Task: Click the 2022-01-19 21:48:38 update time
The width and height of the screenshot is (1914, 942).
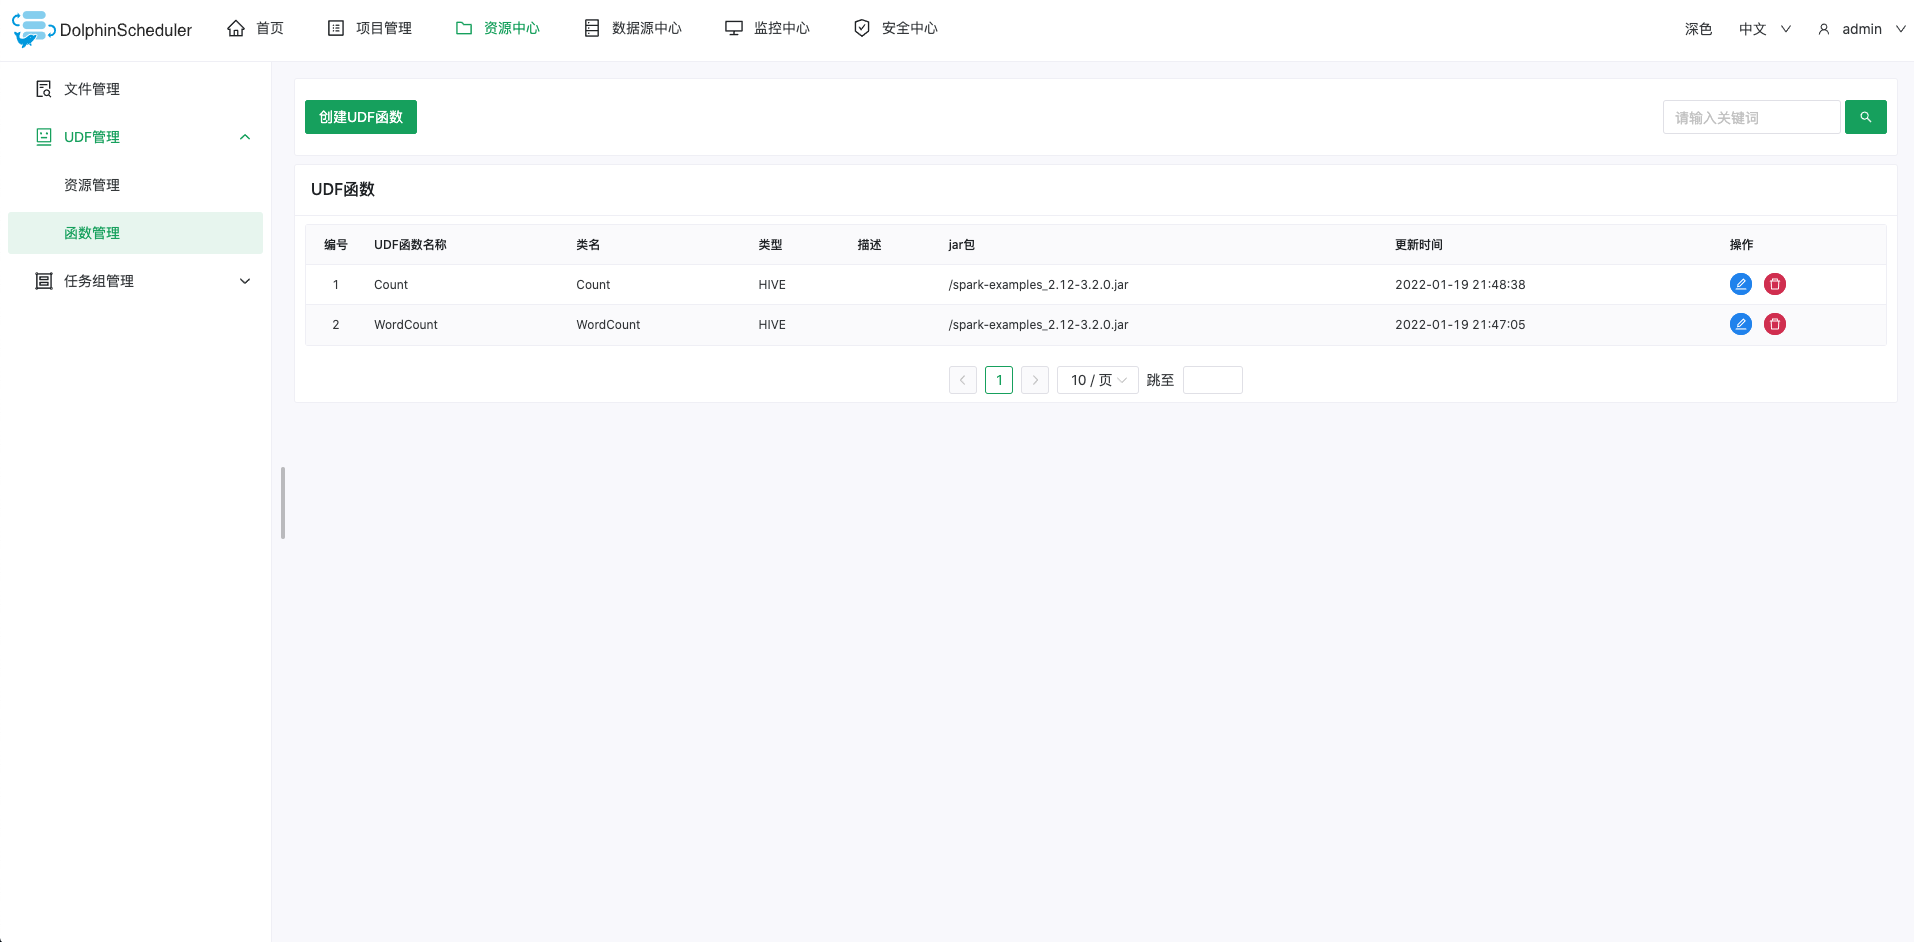Action: [x=1460, y=285]
